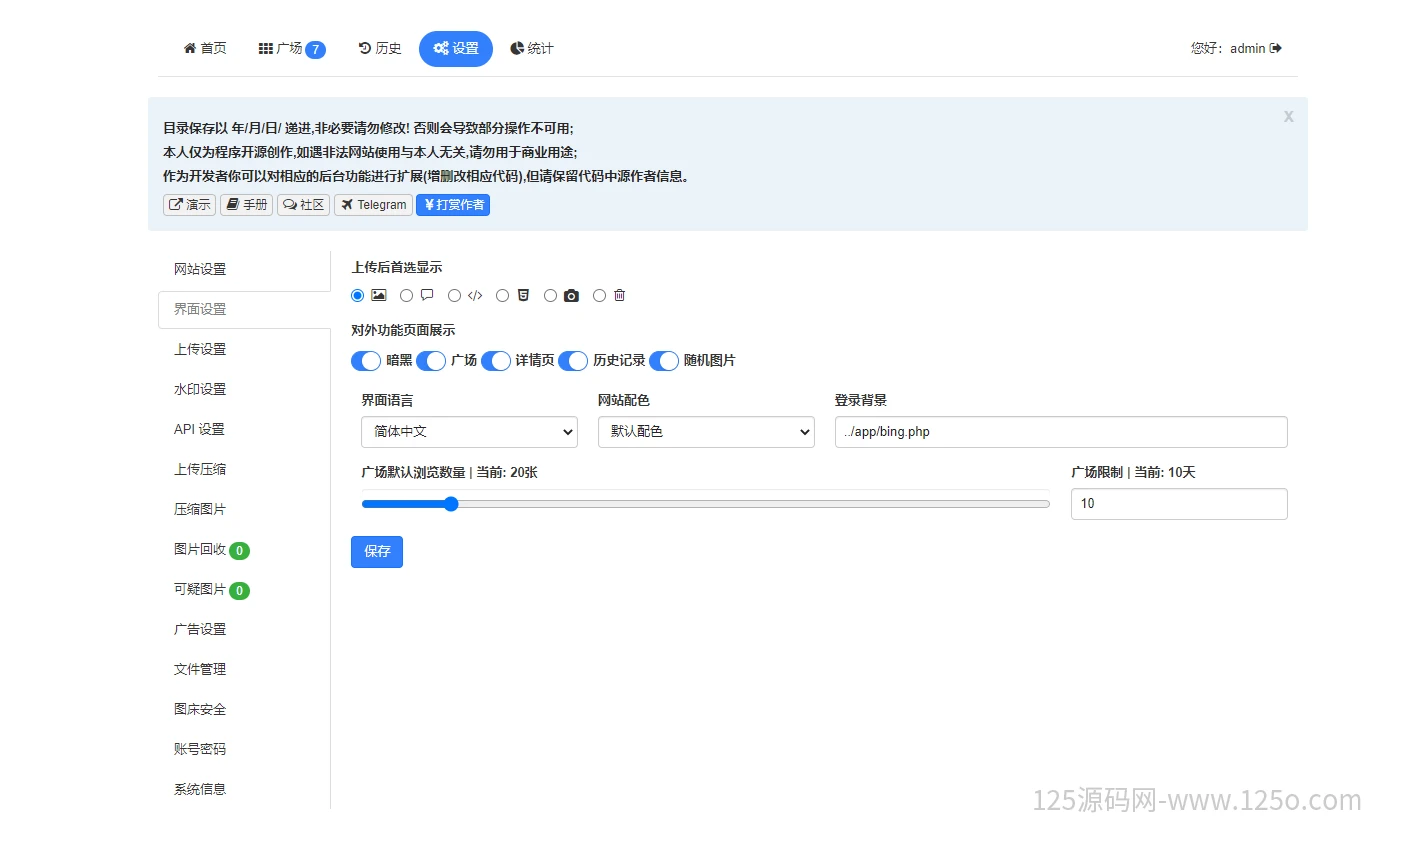Open 上传设置 in the sidebar
The height and width of the screenshot is (865, 1417).
click(244, 349)
